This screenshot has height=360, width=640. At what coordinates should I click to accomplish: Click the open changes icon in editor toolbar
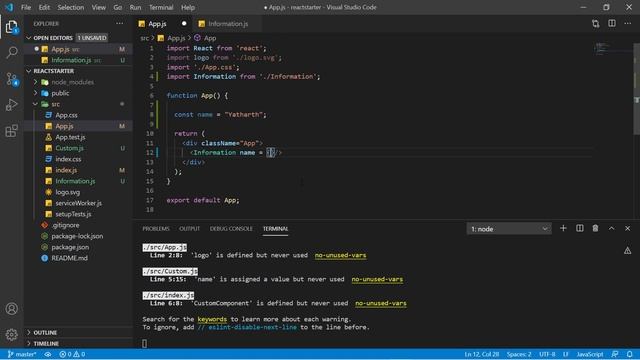pos(596,24)
